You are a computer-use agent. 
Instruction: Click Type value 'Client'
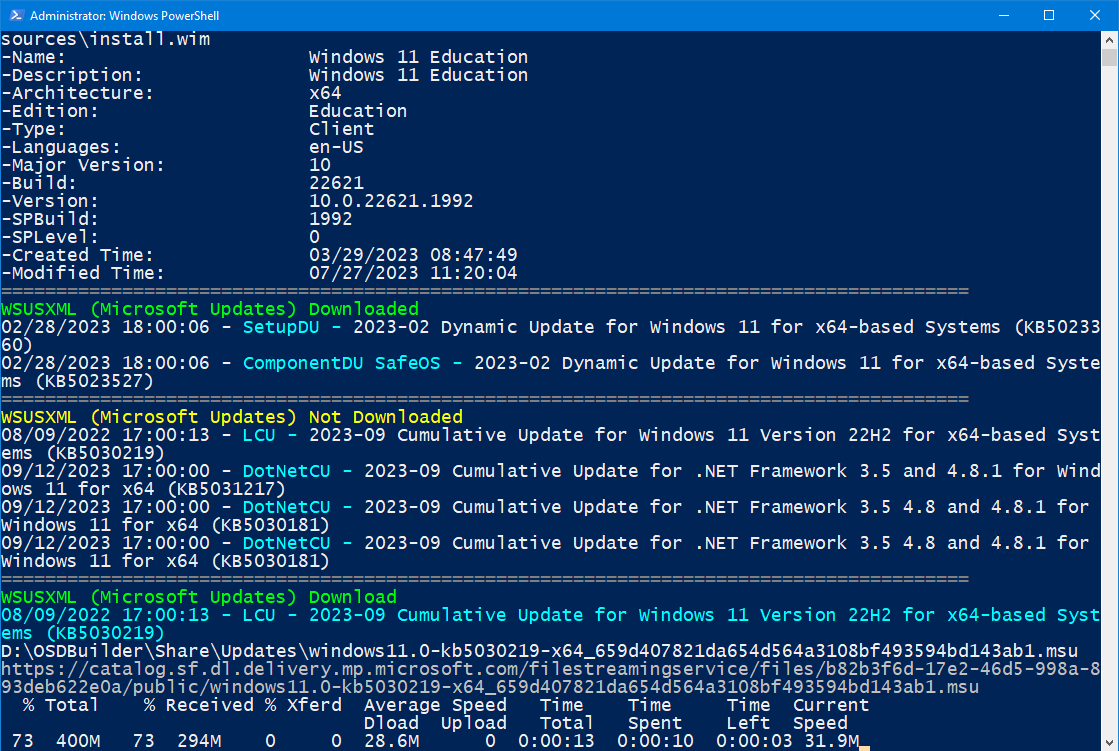coord(341,129)
